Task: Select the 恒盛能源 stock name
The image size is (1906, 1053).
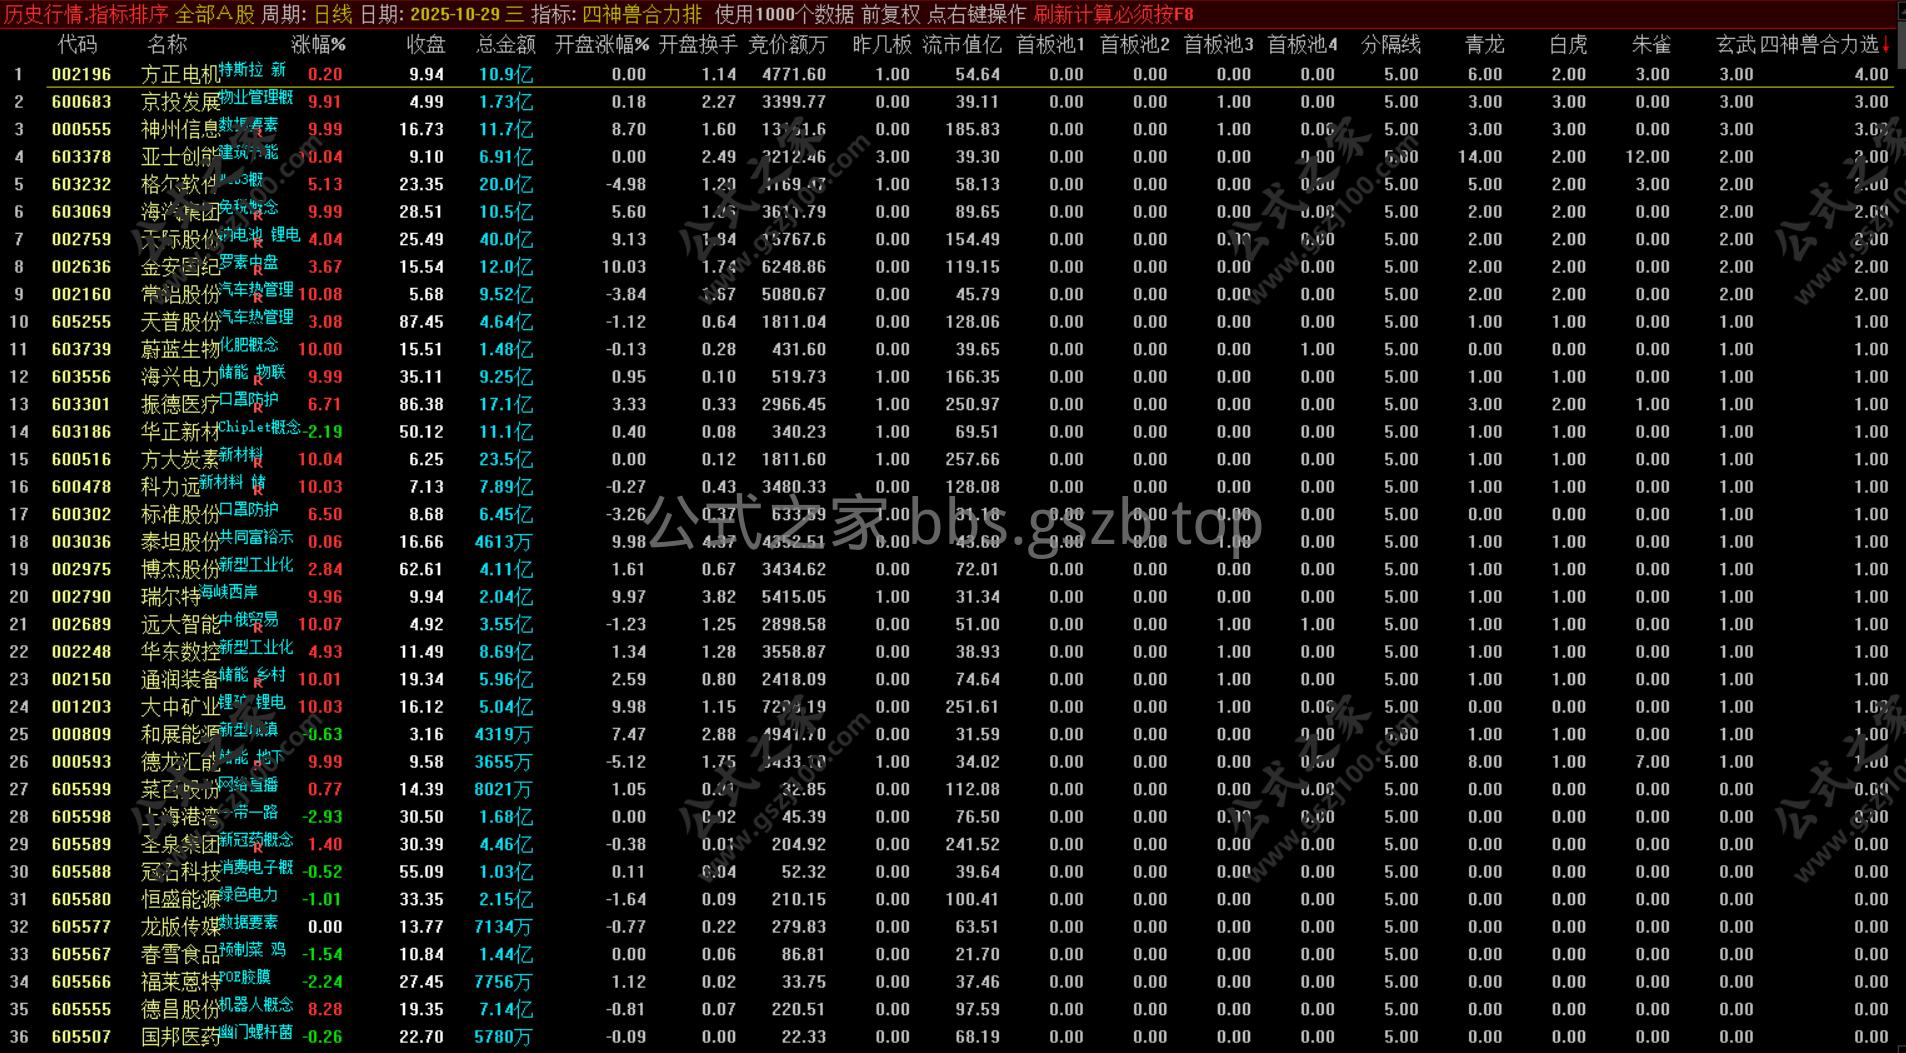Action: coord(181,899)
